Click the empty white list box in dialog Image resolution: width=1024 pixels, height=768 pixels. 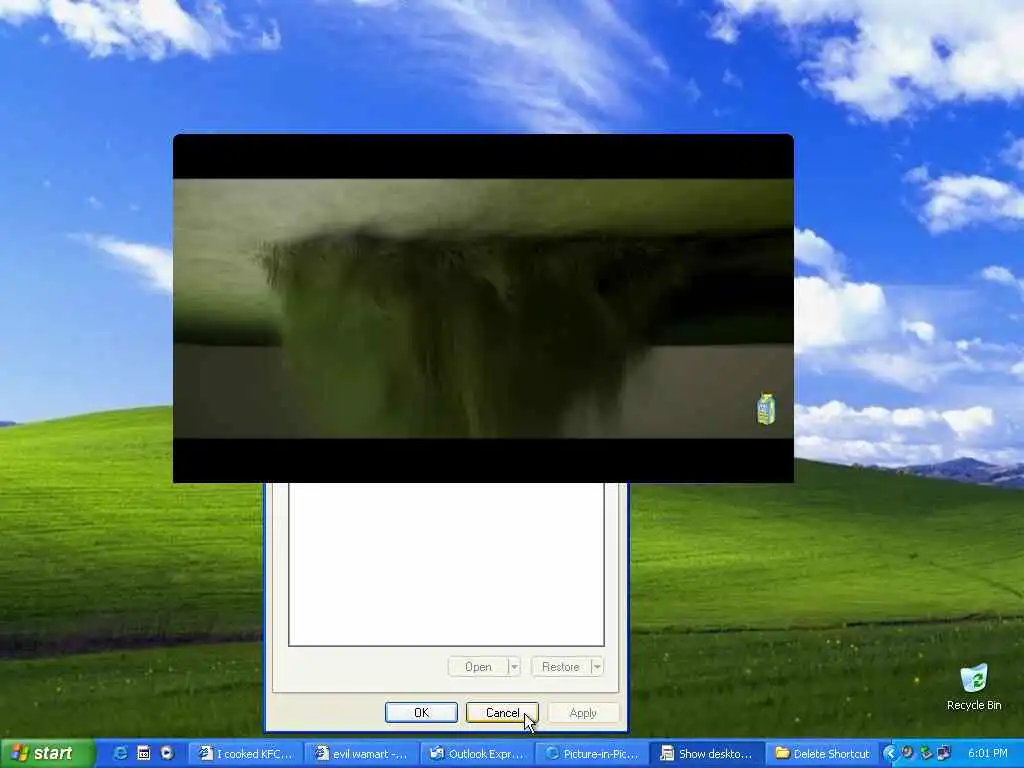(446, 564)
